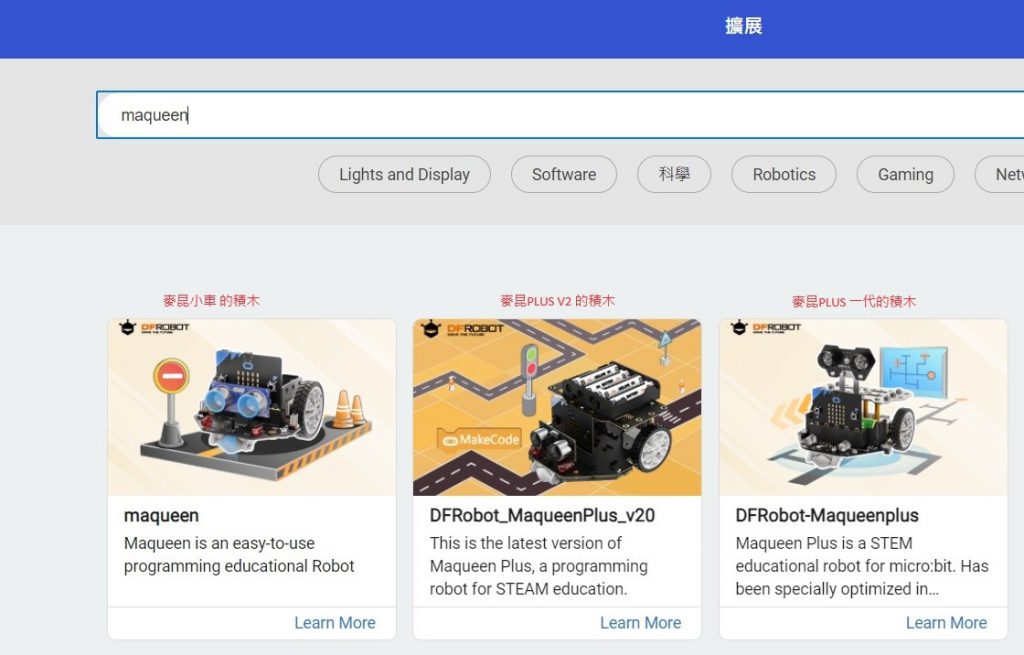This screenshot has width=1024, height=655.
Task: Click description 'Maqueen Plus is a STEM educational robot'
Action: (862, 566)
